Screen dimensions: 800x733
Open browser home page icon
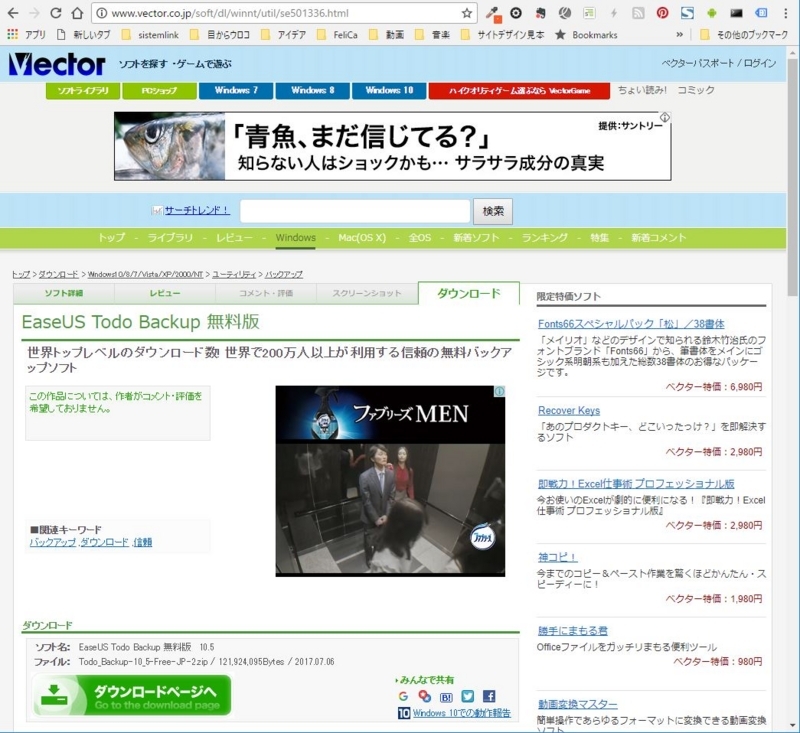[x=77, y=13]
